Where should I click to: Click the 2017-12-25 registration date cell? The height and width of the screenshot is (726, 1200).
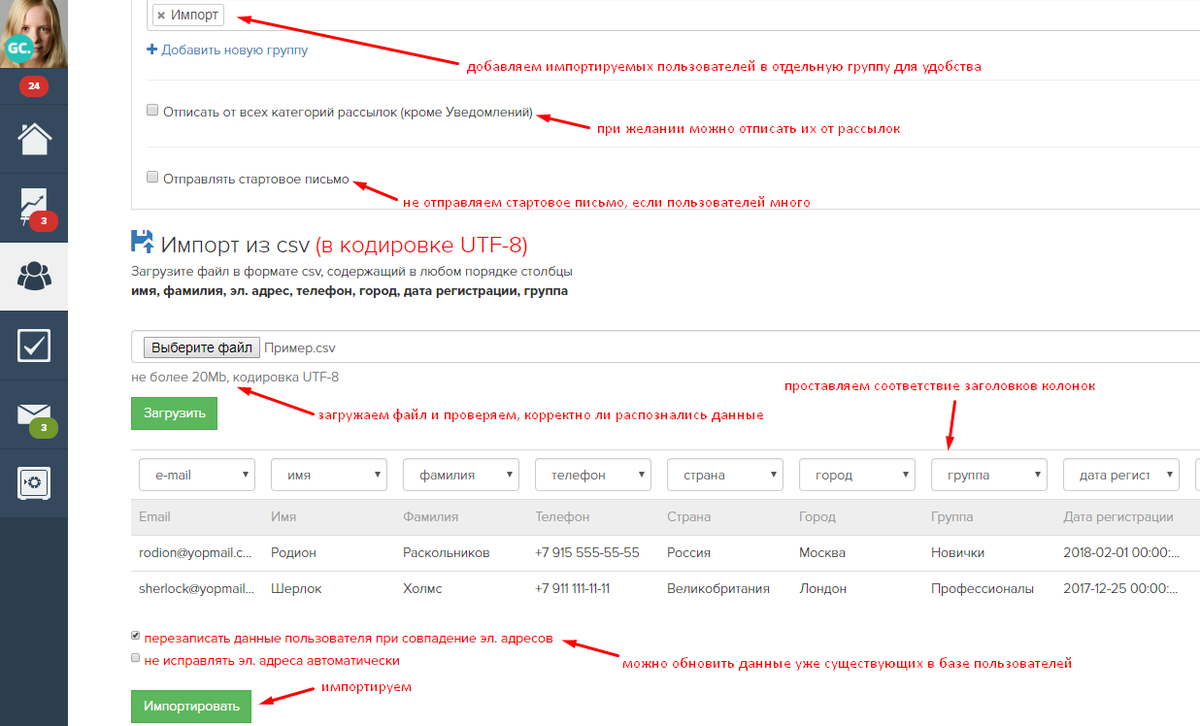pos(1121,588)
